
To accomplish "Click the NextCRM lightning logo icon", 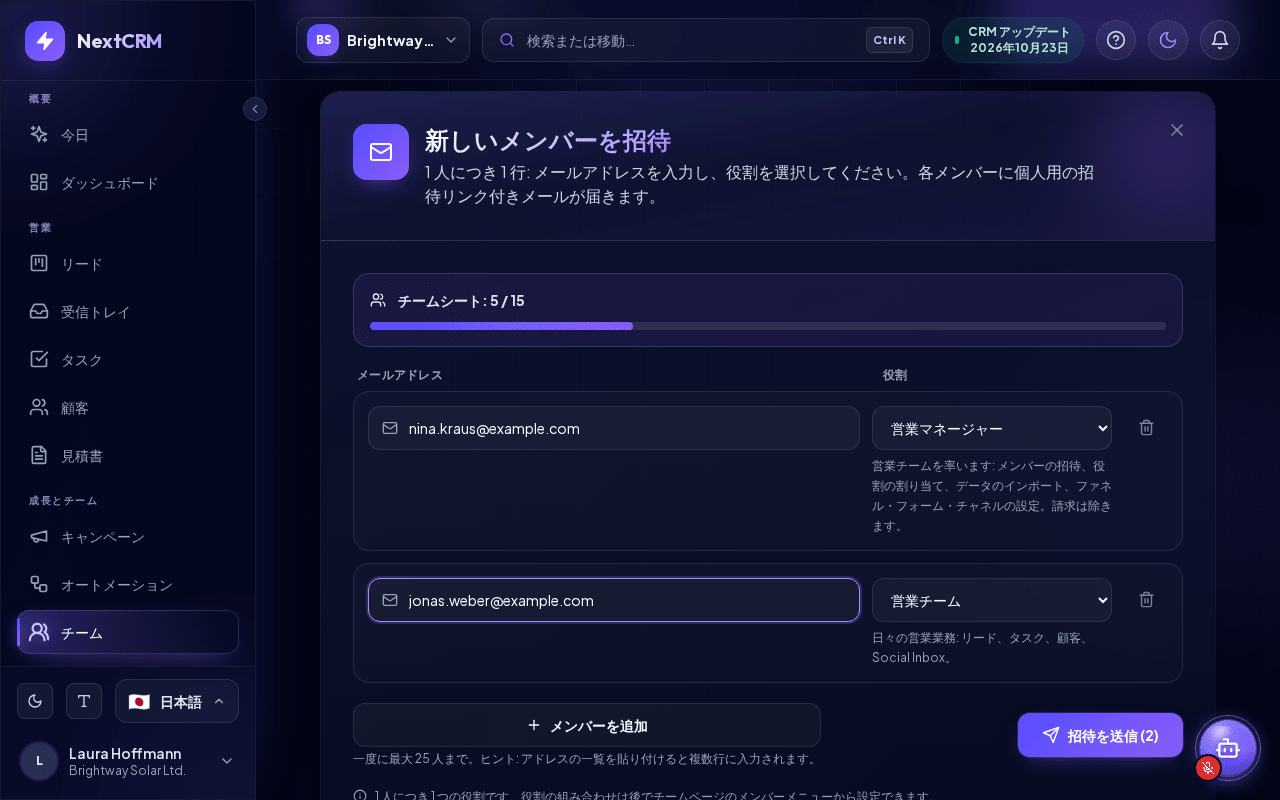I will click(45, 41).
